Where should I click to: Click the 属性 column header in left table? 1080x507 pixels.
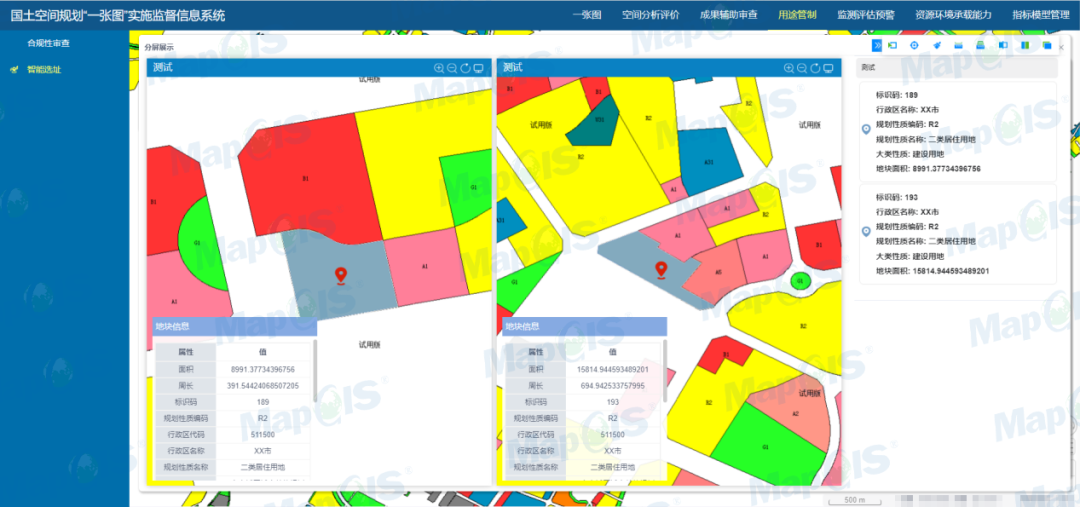(x=185, y=352)
